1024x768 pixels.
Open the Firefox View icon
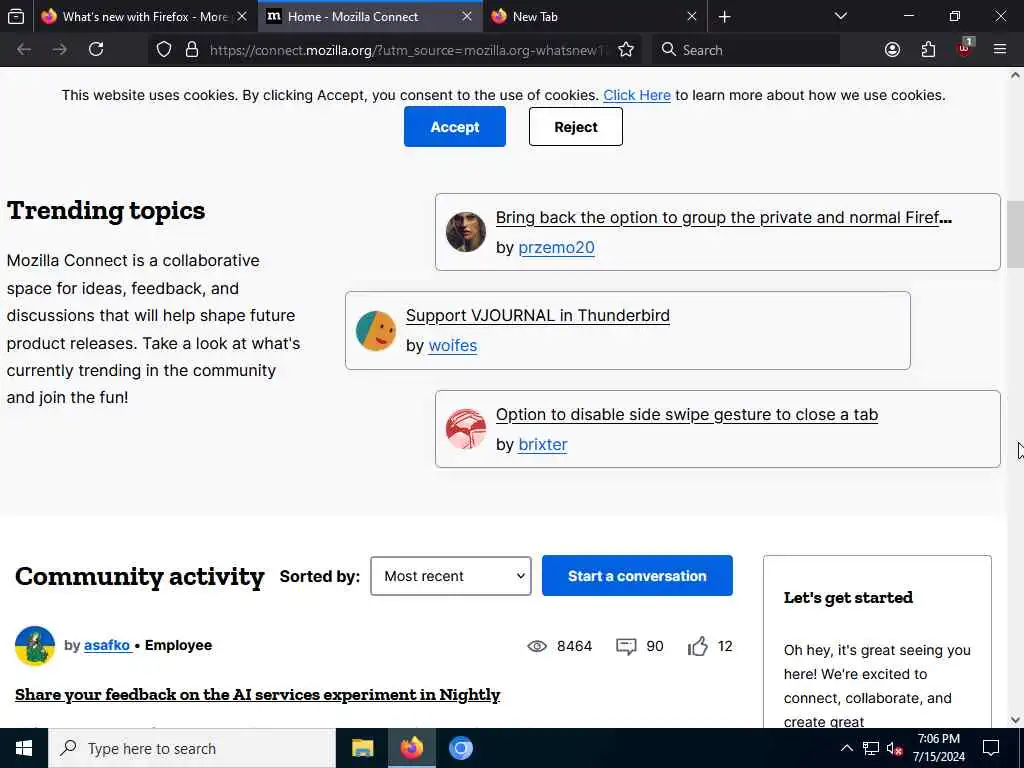point(16,17)
